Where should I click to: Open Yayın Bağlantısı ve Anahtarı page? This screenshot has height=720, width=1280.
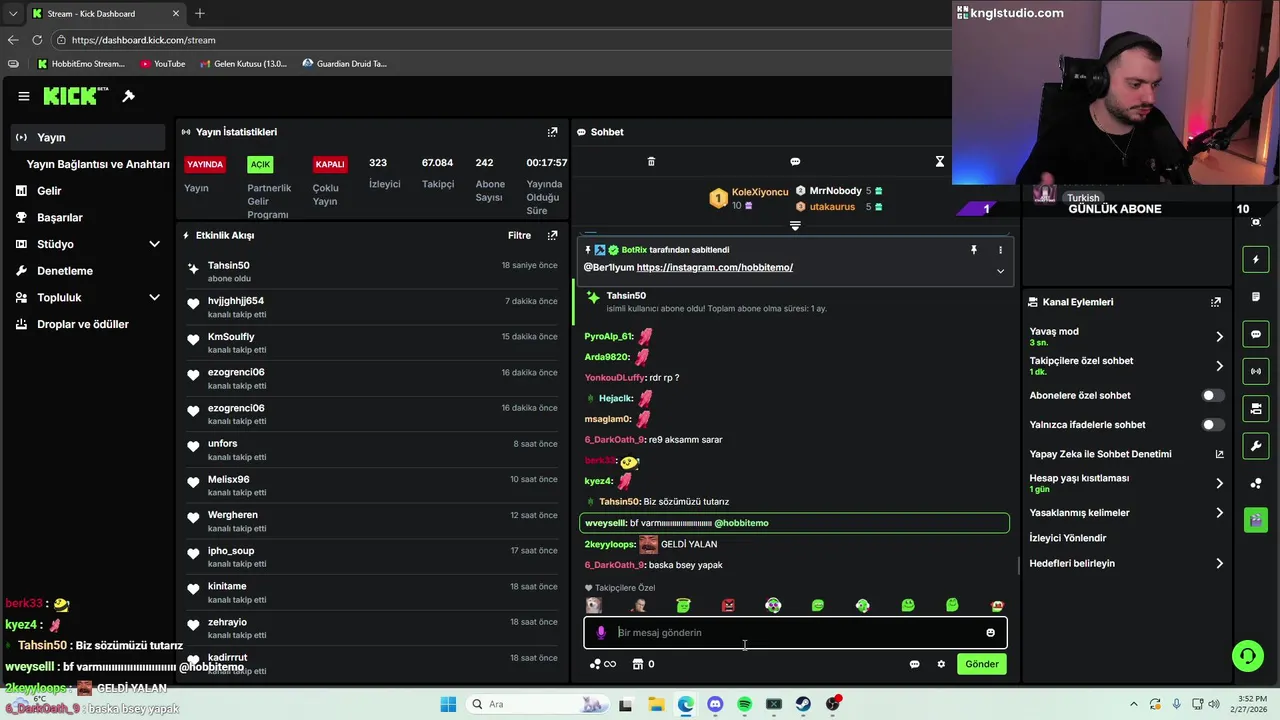click(98, 164)
